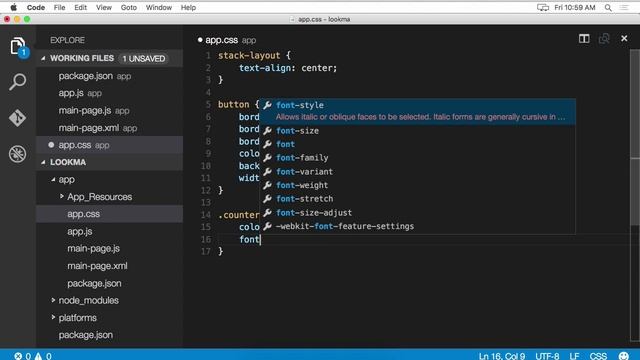The height and width of the screenshot is (360, 640).
Task: Click wrench icon beside font-style suggestion
Action: pyautogui.click(x=267, y=105)
